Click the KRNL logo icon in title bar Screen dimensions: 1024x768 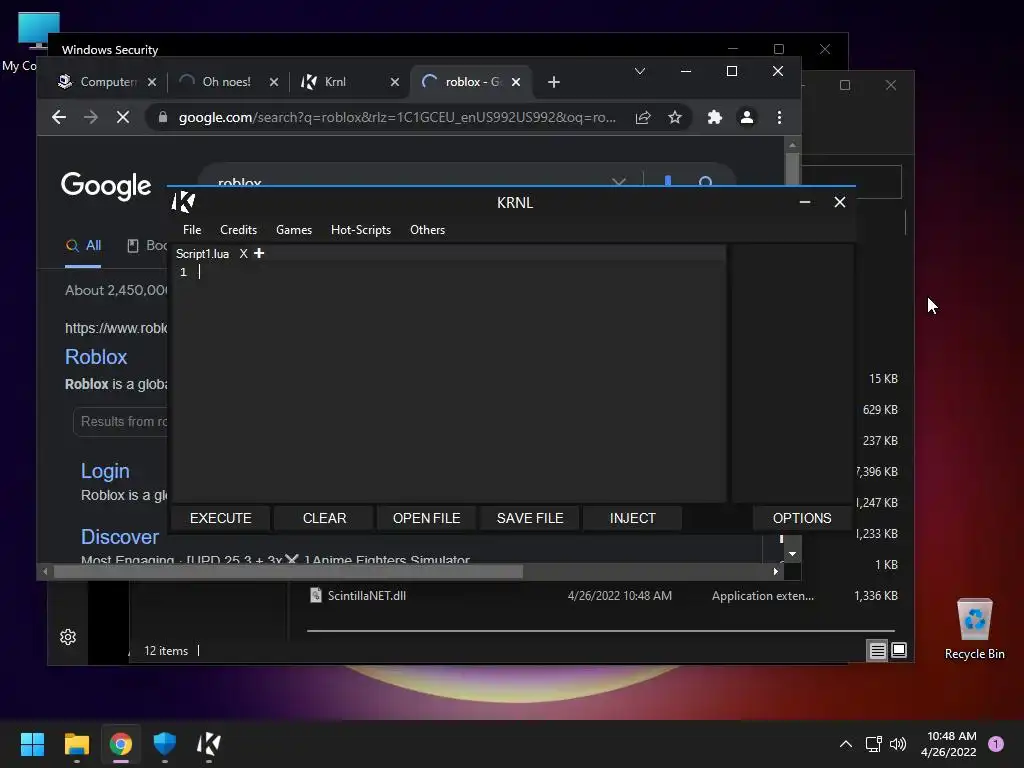tap(184, 202)
